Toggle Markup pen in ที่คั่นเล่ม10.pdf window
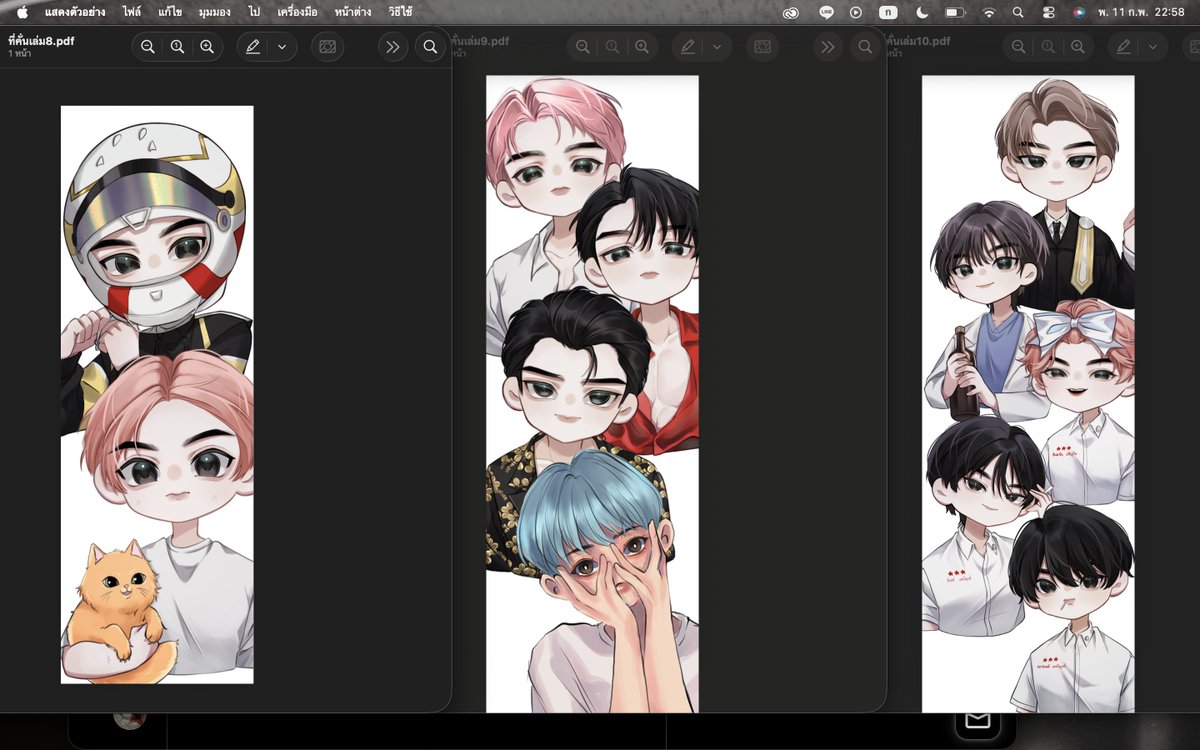Image resolution: width=1200 pixels, height=750 pixels. click(x=1123, y=47)
